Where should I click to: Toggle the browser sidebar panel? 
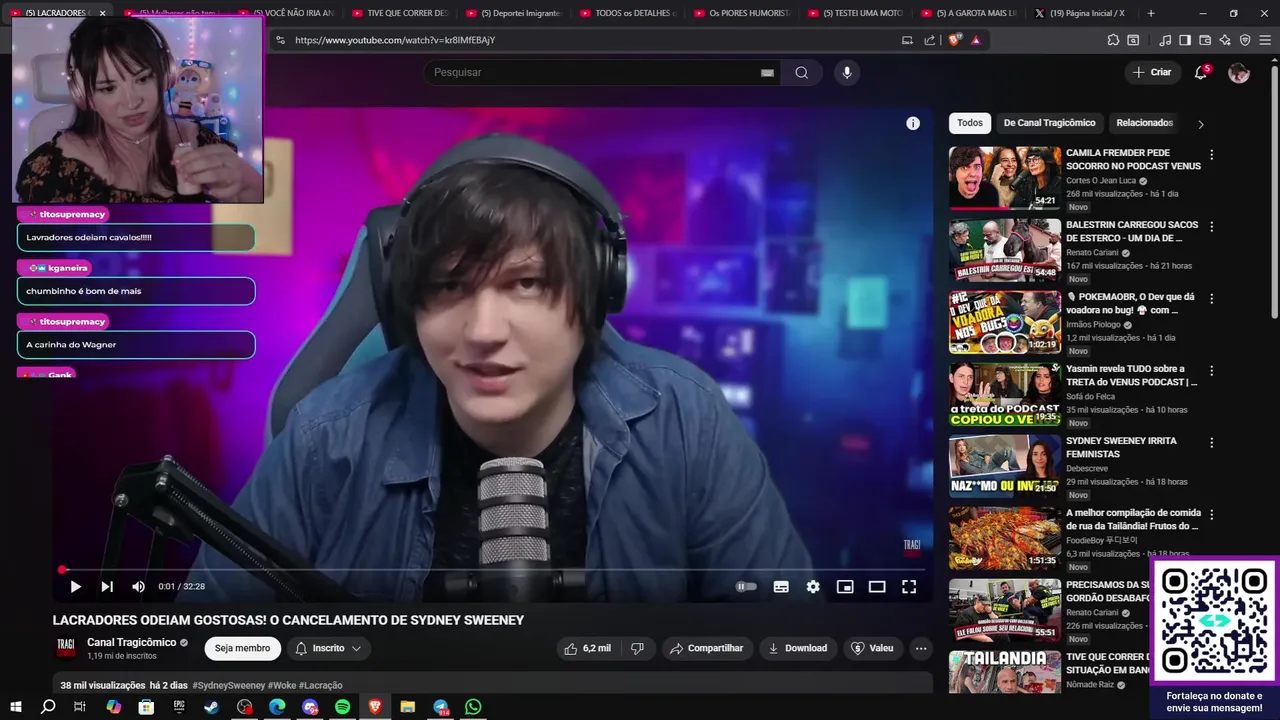point(1185,40)
